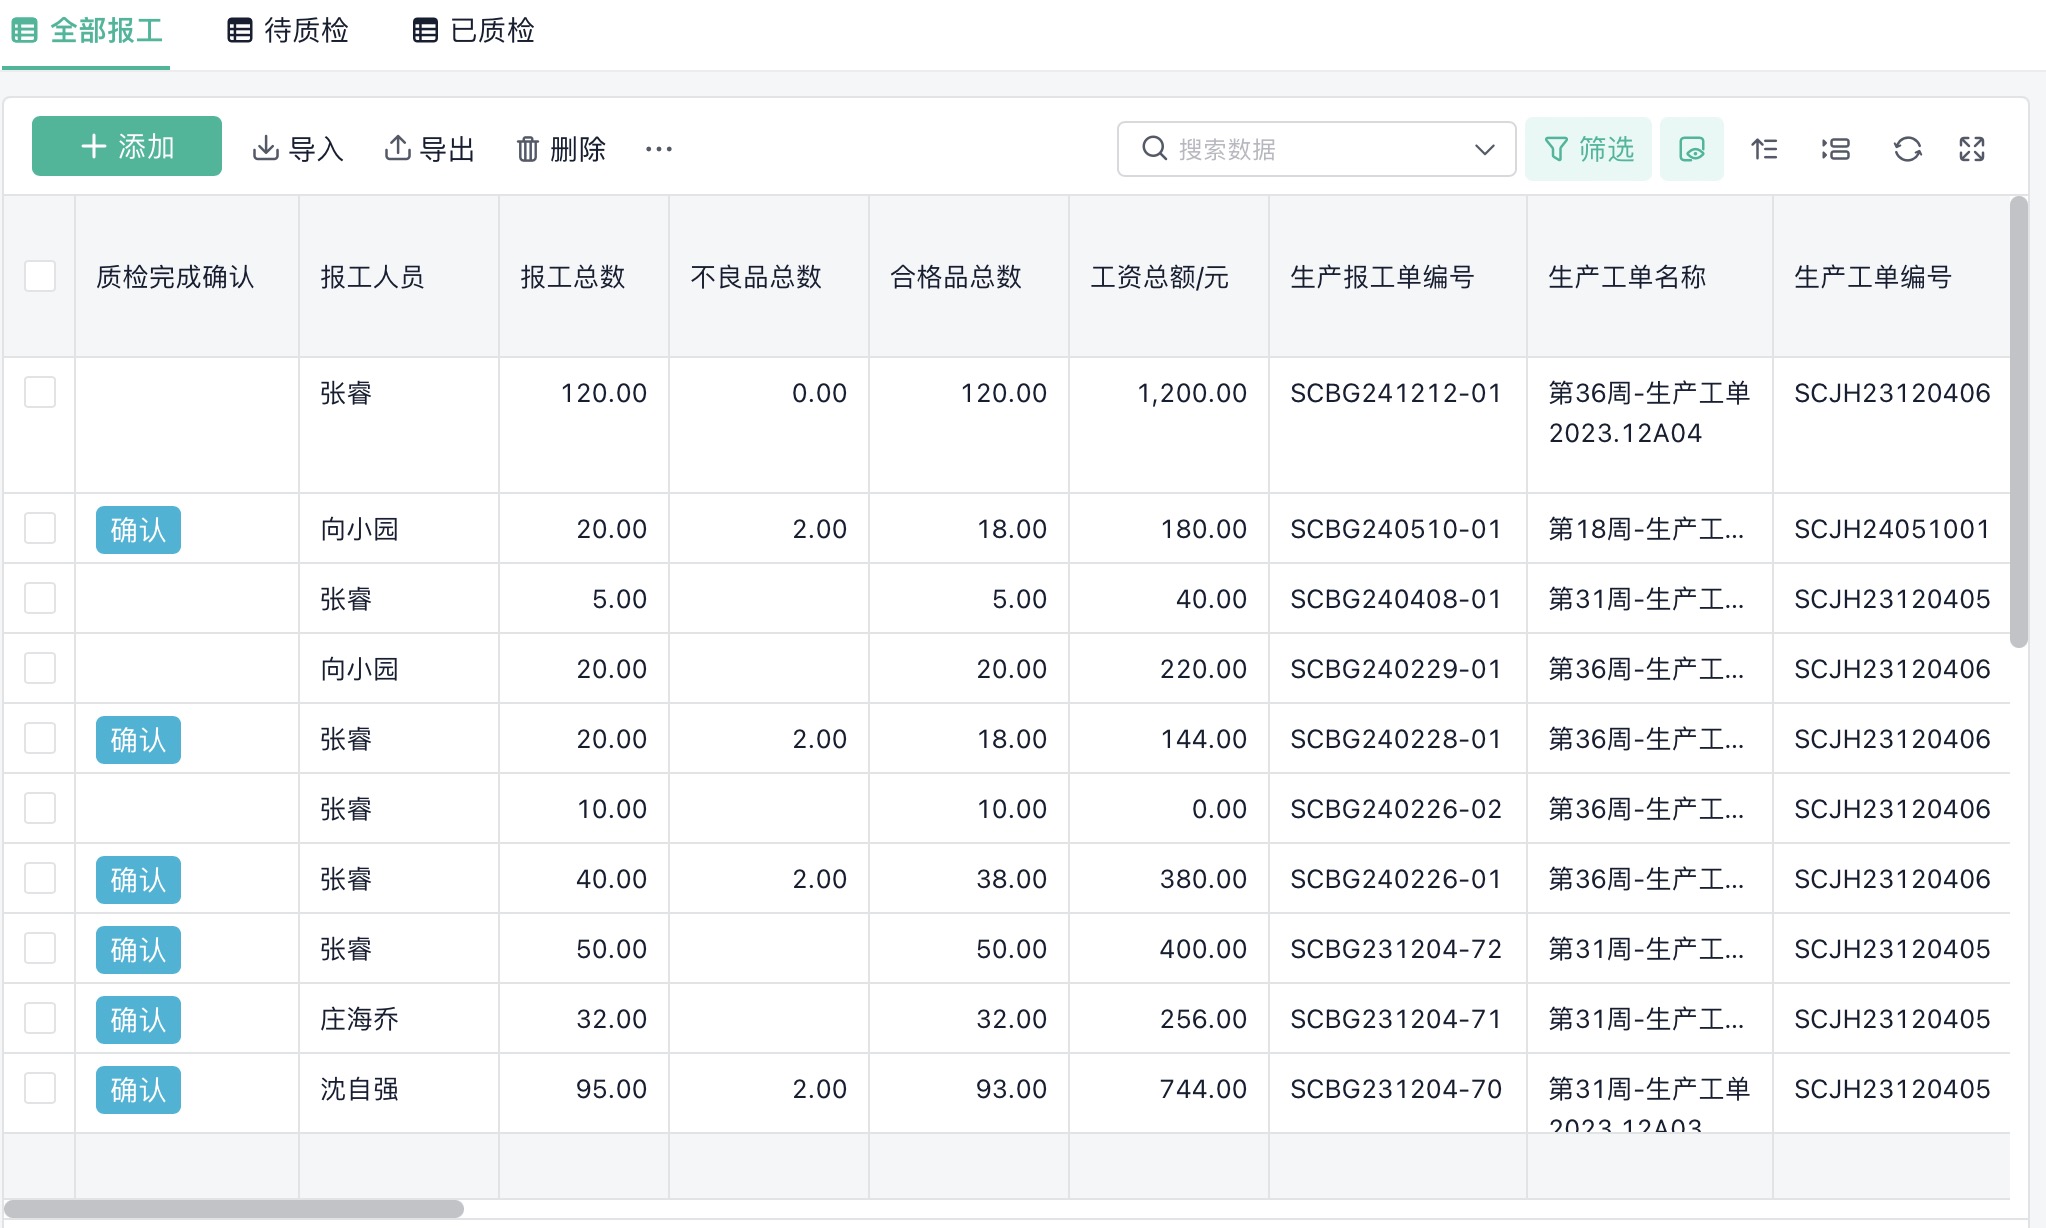
Task: Click 确认 in row SCBG231204-72
Action: (x=138, y=949)
